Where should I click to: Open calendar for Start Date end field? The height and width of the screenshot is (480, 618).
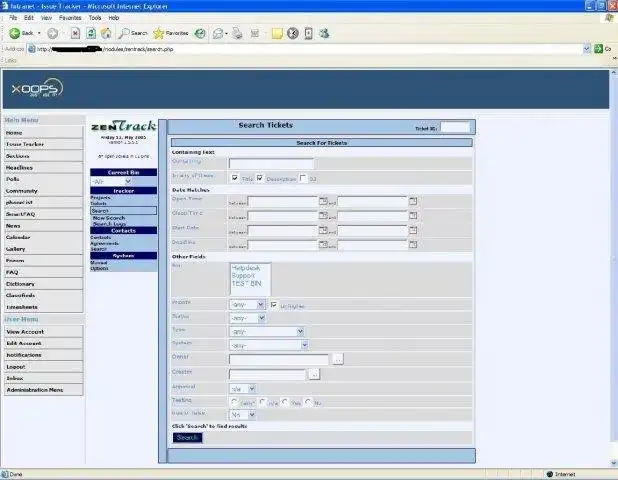coord(413,230)
